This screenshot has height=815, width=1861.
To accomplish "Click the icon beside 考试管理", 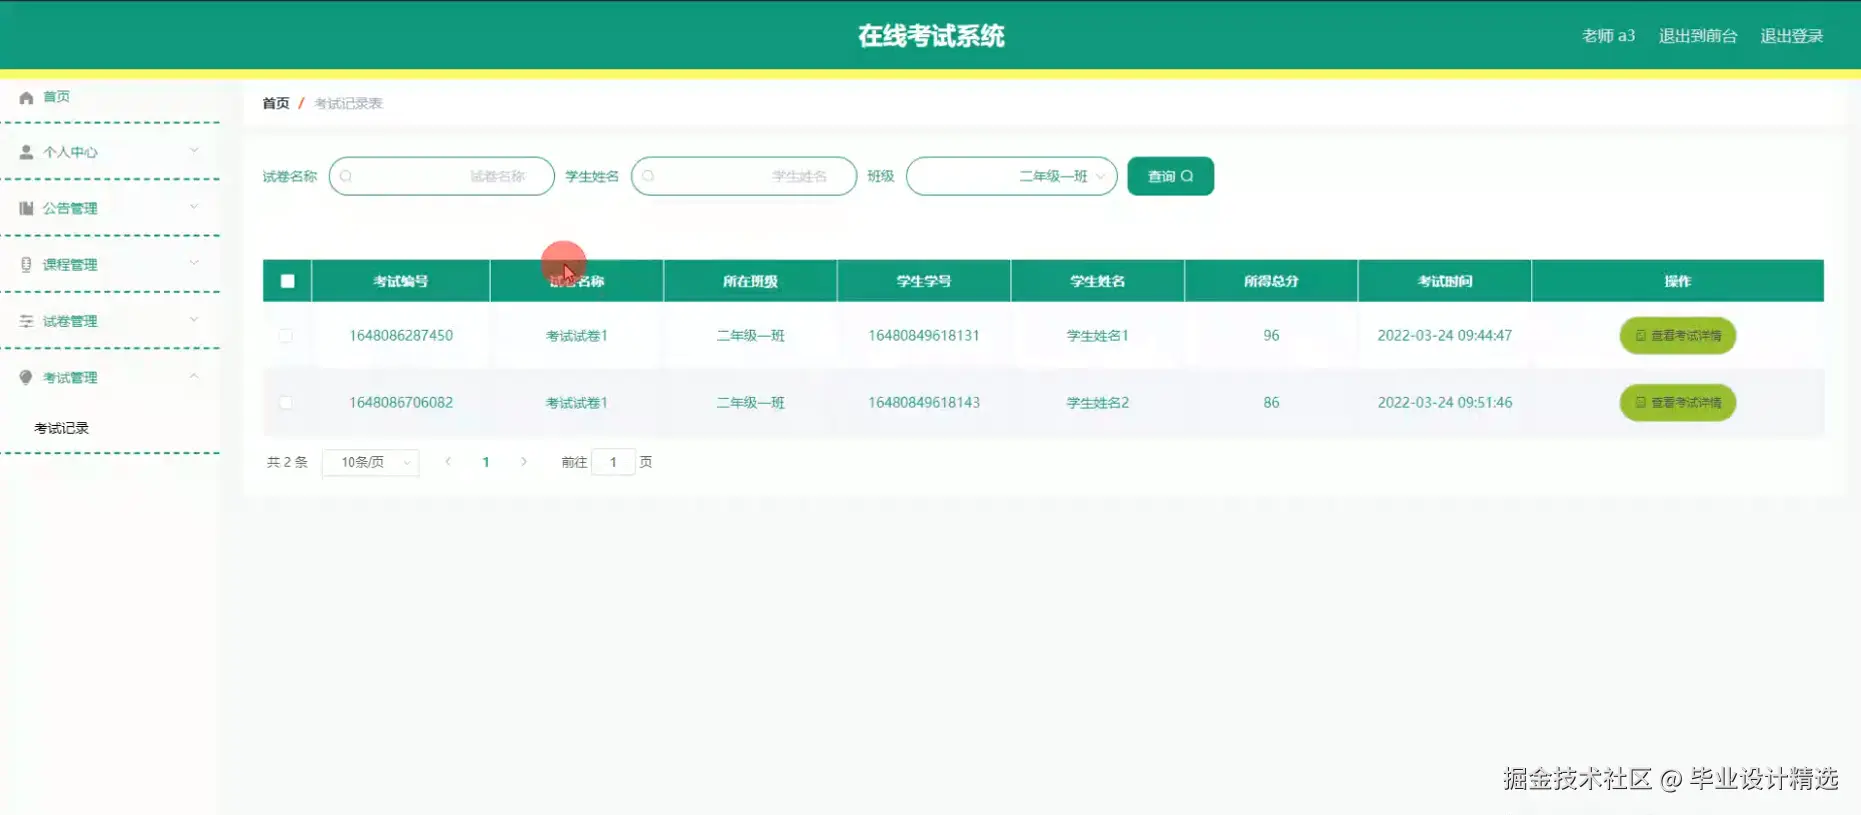I will point(26,377).
